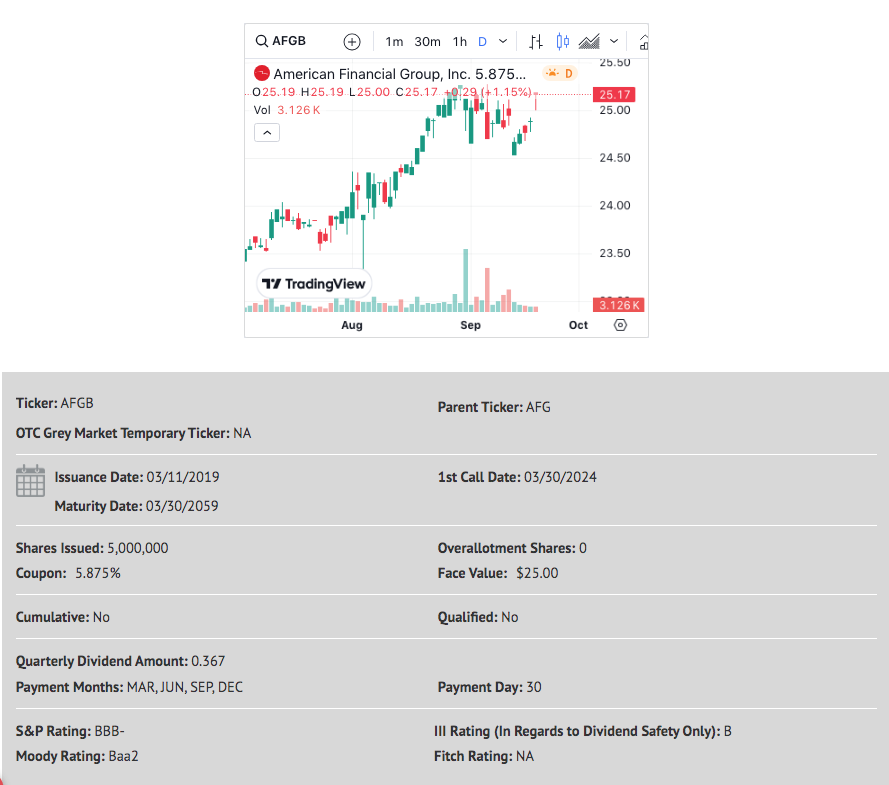This screenshot has width=889, height=785.
Task: Click the American Financial Group red logo
Action: pos(261,74)
